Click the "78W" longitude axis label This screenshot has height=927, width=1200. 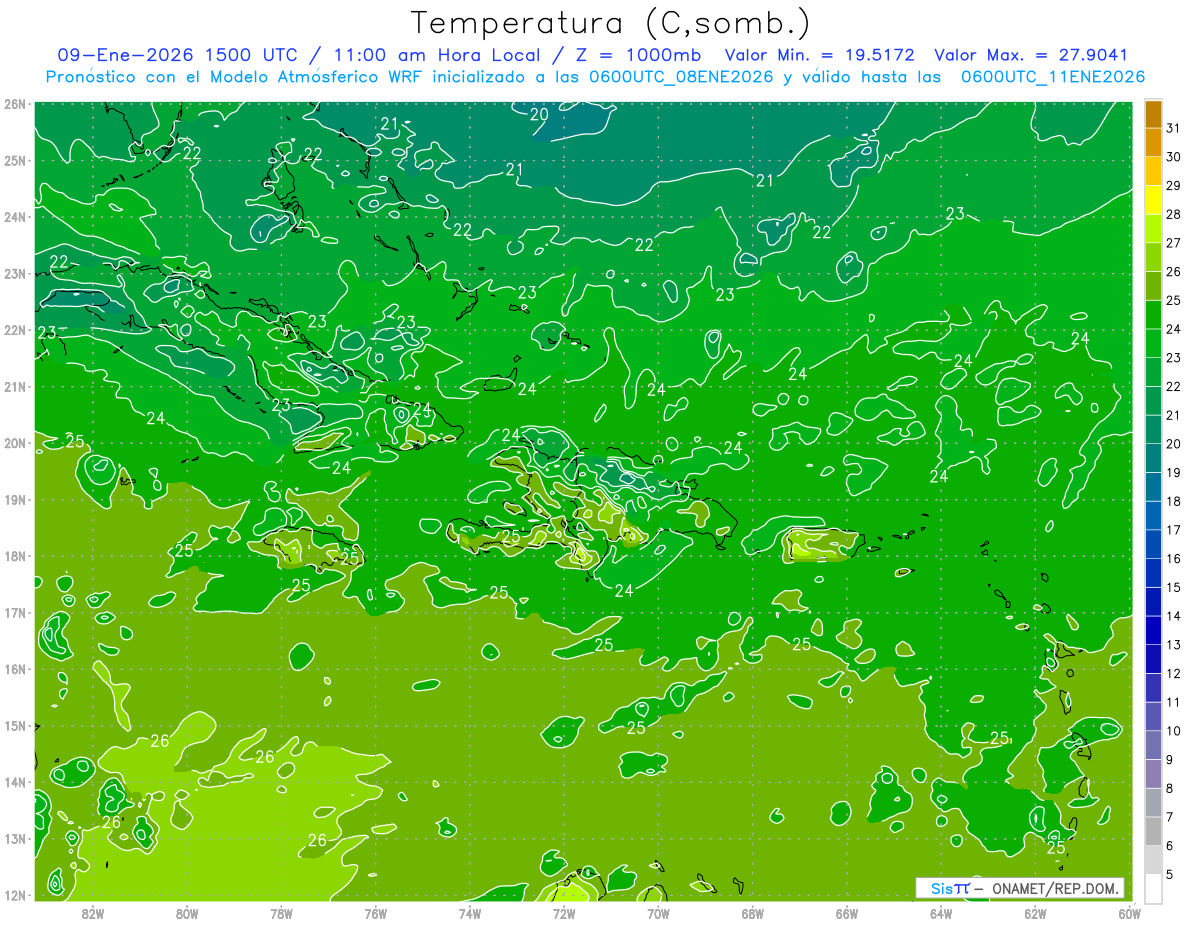(x=281, y=913)
